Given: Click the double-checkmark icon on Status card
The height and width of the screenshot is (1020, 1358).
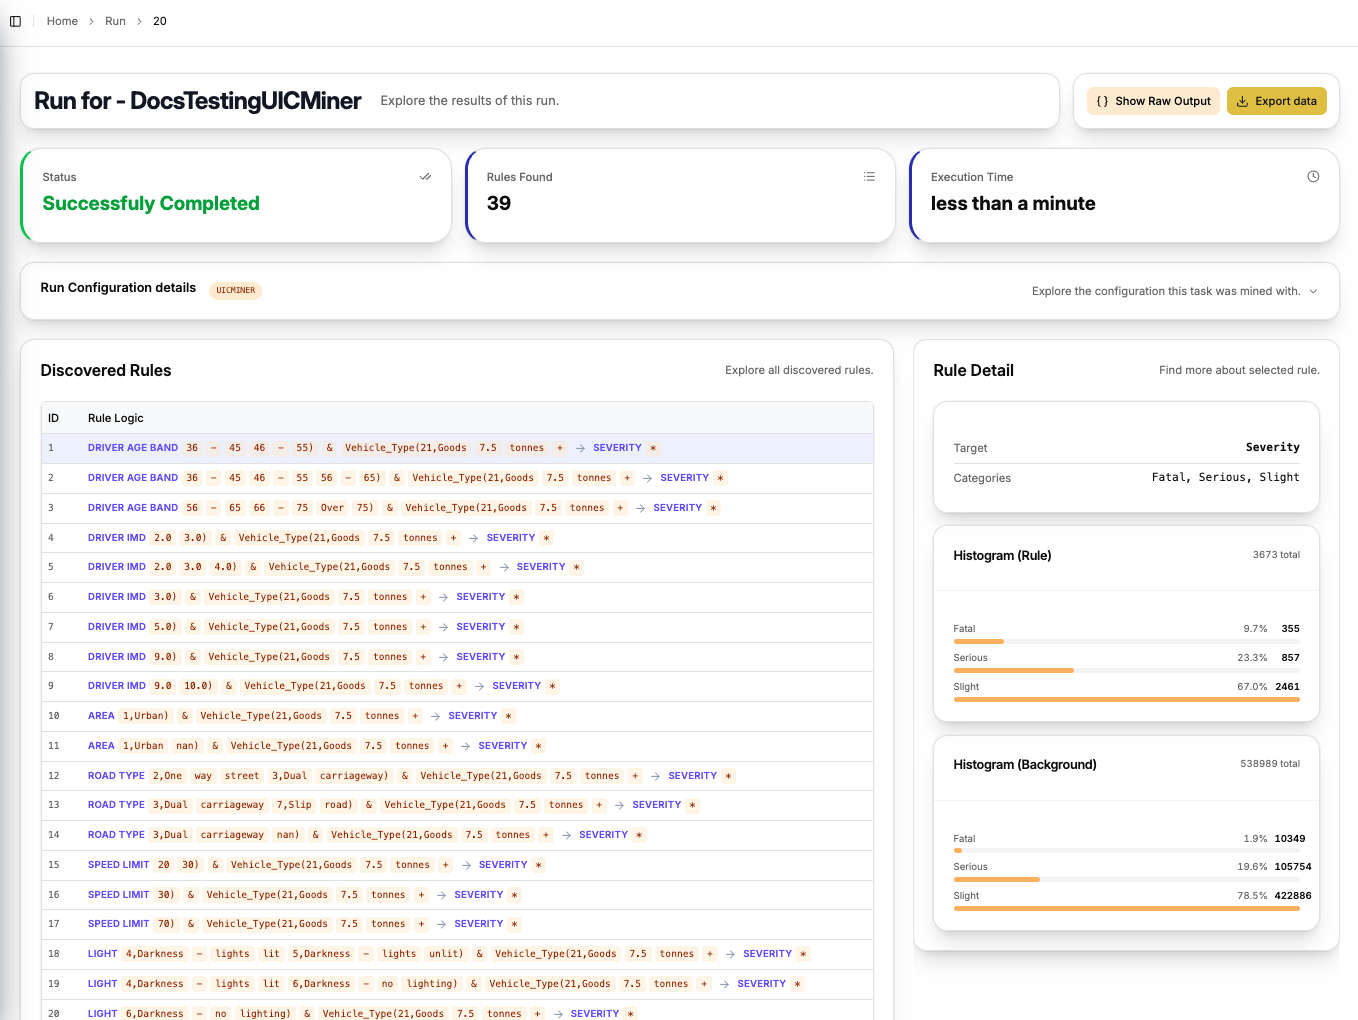Looking at the screenshot, I should [x=425, y=176].
